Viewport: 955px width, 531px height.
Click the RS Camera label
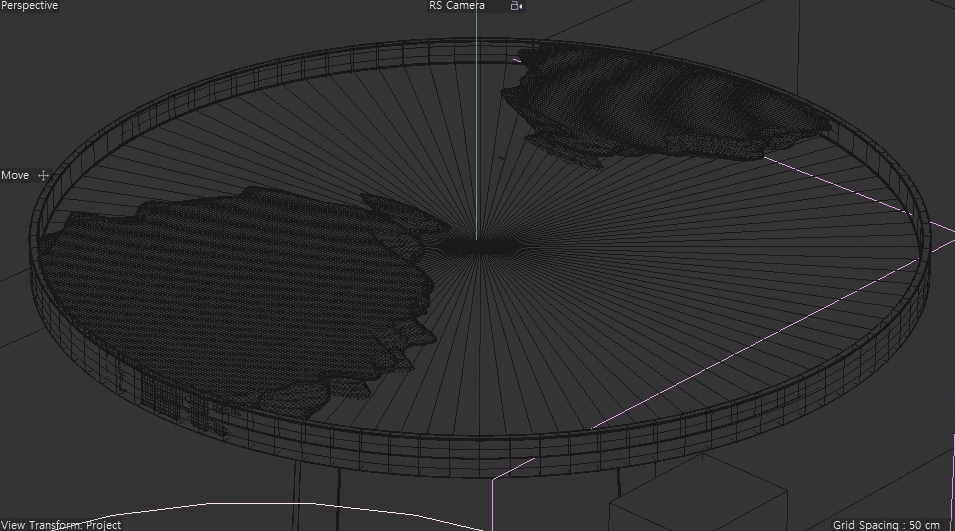[x=457, y=5]
